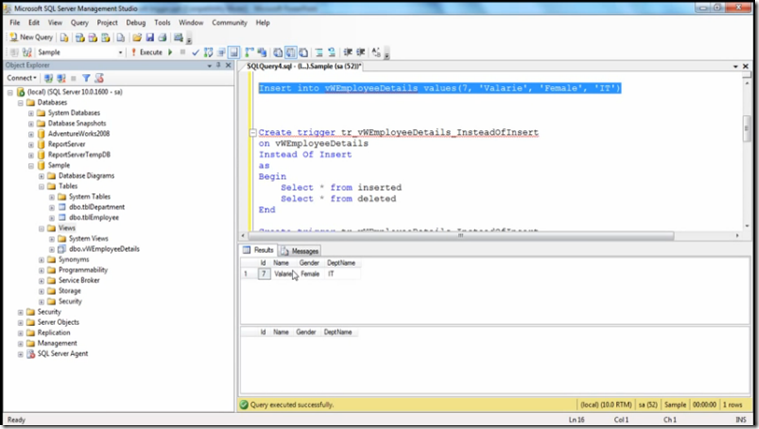Expand the dbo.tblEmployee table node

(x=52, y=218)
